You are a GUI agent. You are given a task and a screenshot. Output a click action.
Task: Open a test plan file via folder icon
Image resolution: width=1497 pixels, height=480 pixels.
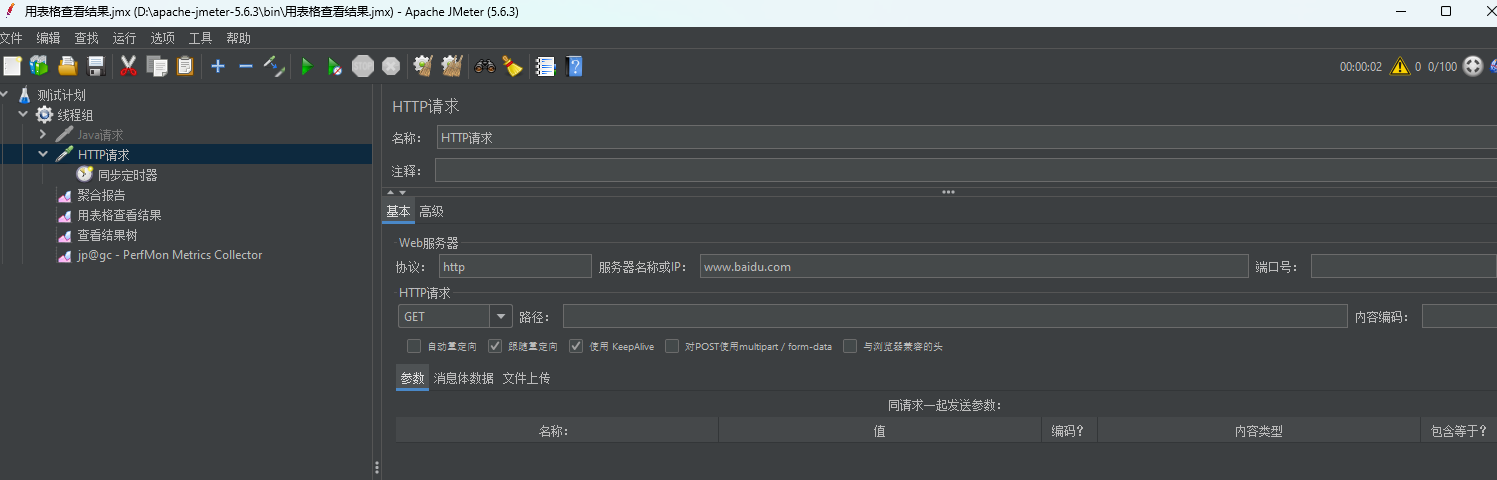click(68, 66)
